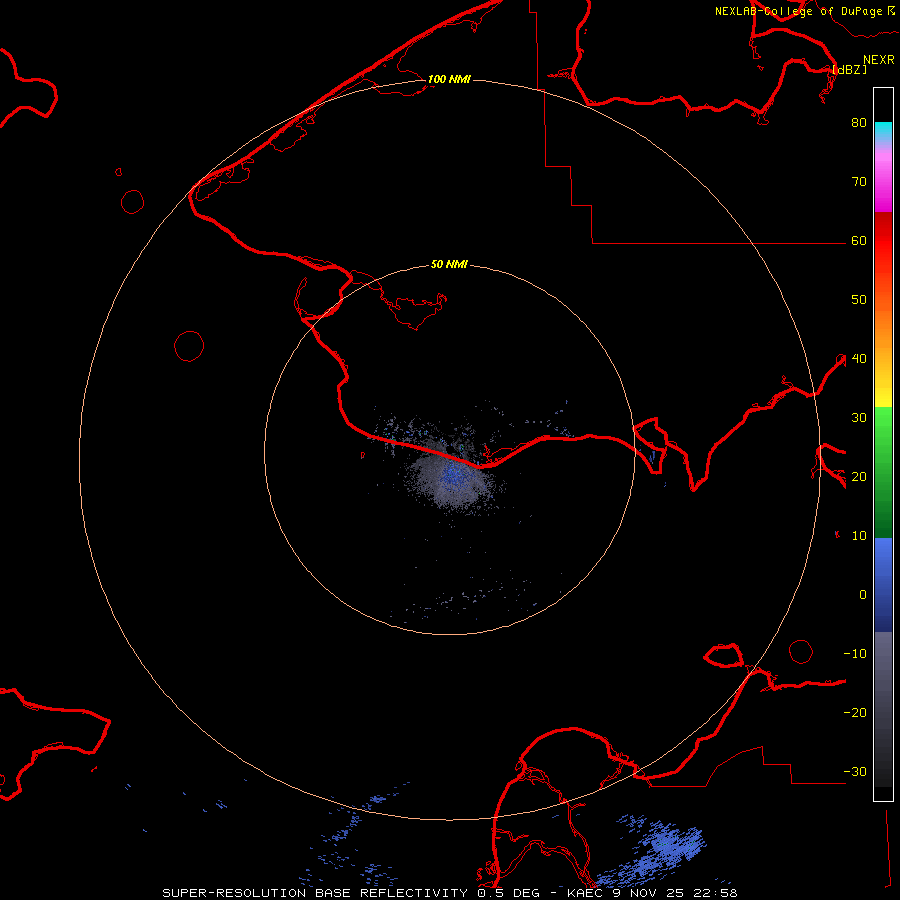
Task: Click the gray-blue radar echo cluster at the center
Action: click(451, 476)
